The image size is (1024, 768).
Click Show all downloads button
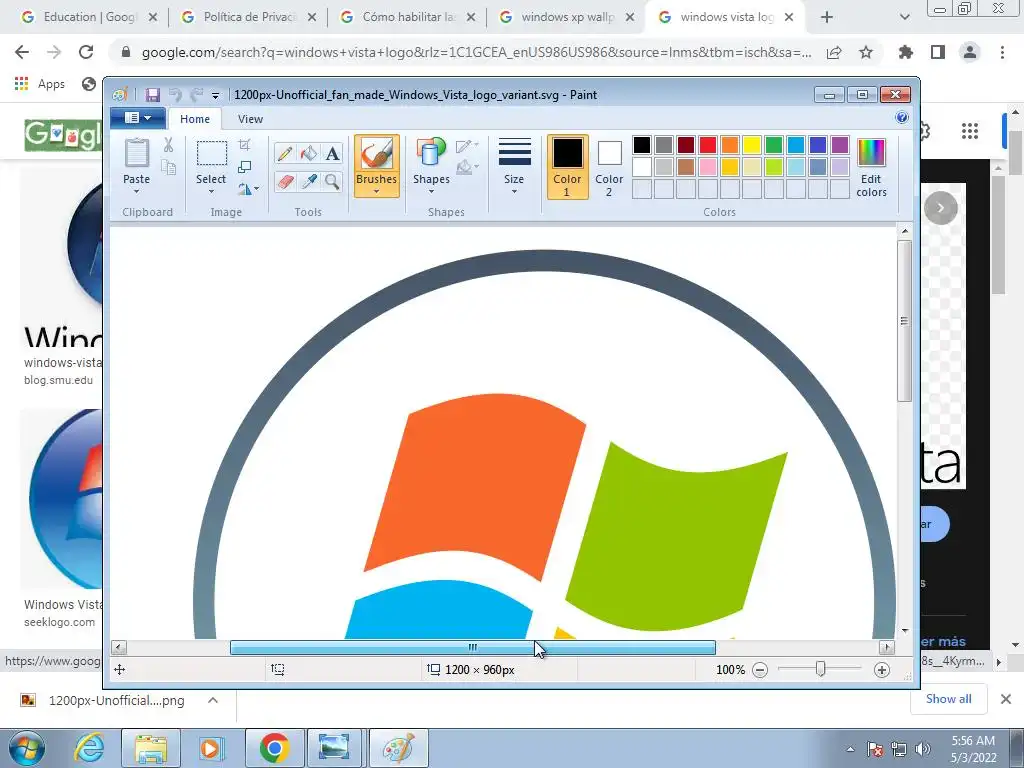948,699
